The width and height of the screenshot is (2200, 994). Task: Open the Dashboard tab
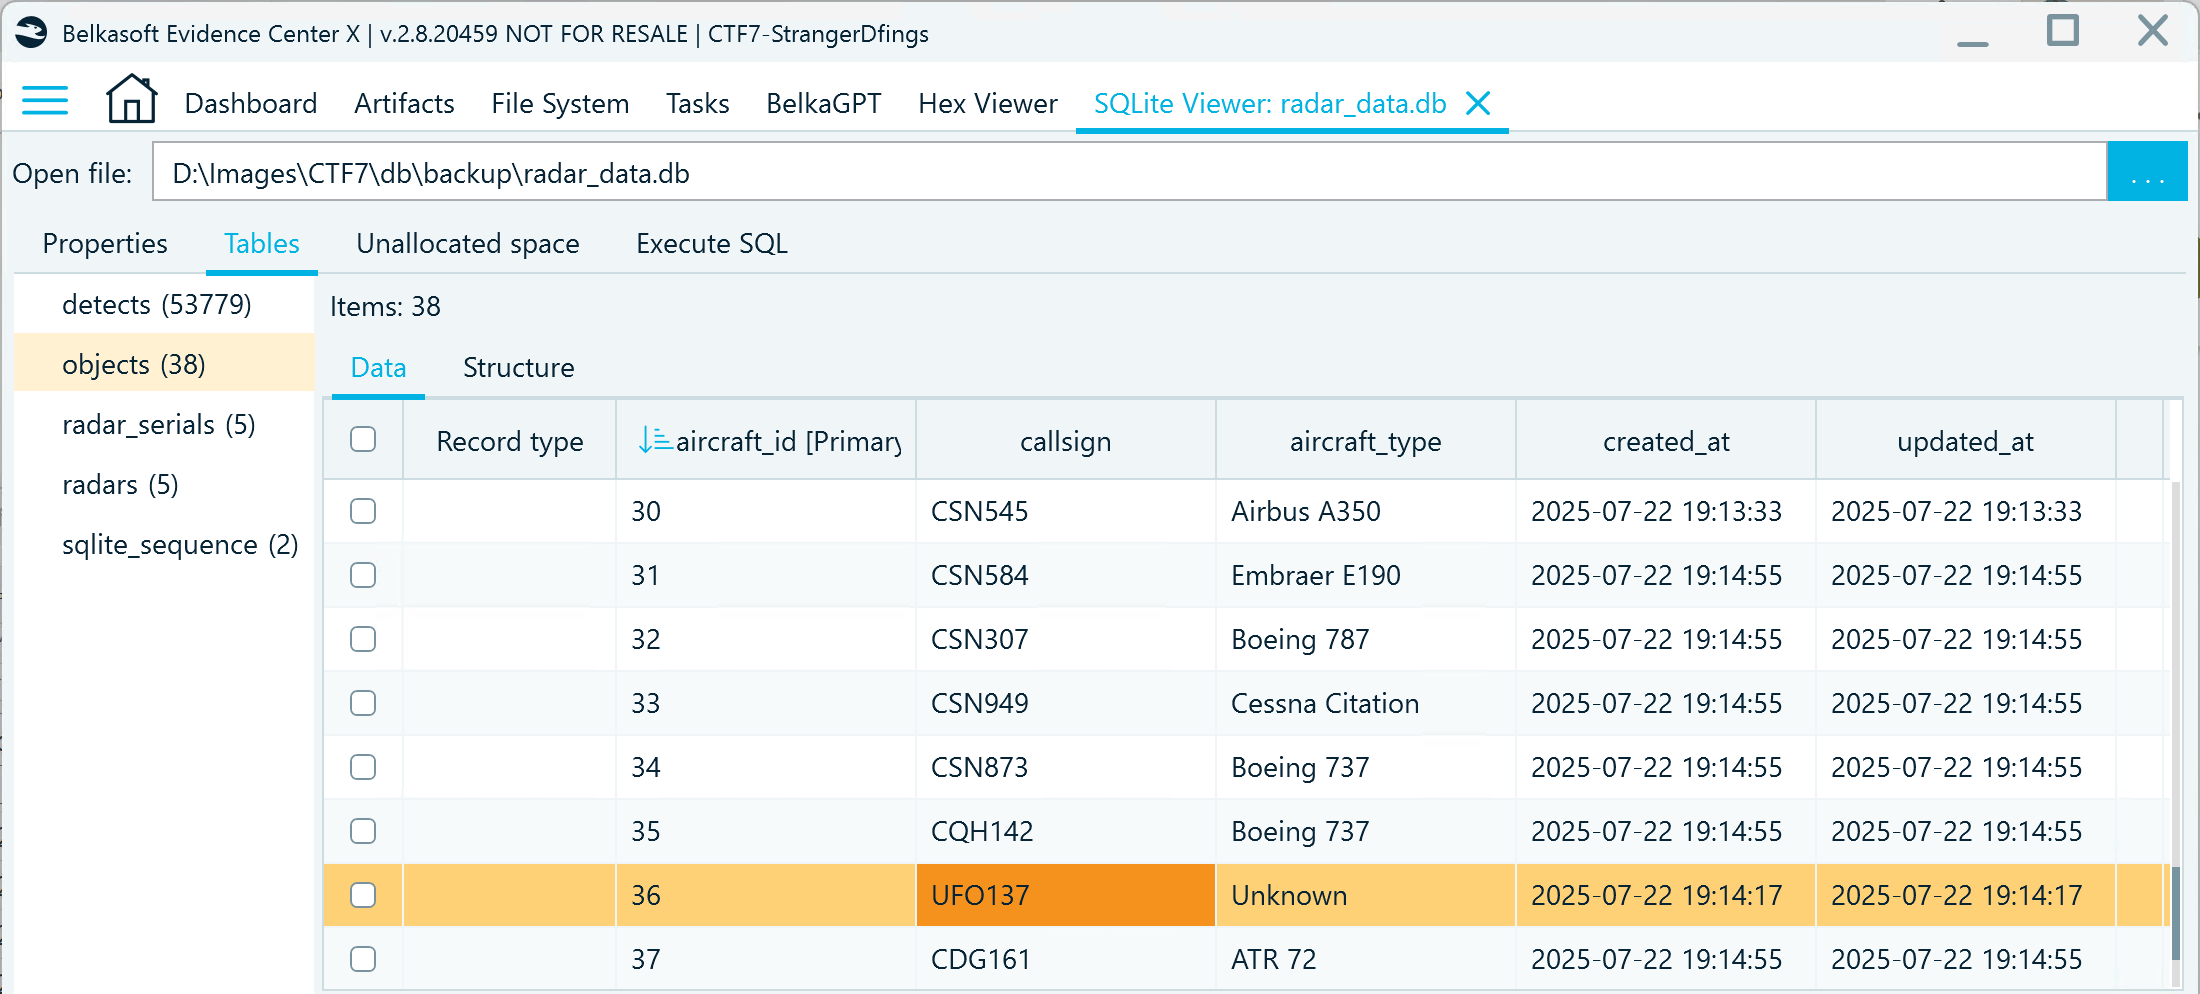pyautogui.click(x=251, y=103)
